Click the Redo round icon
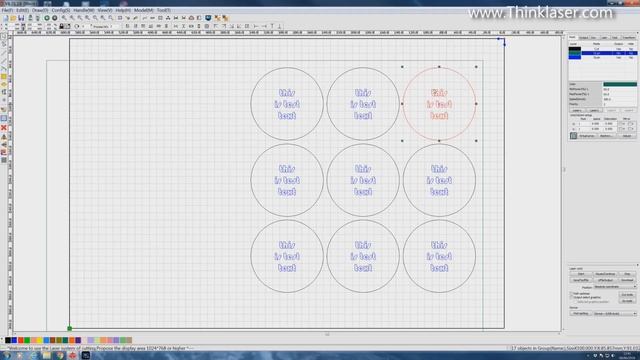 click(54, 18)
